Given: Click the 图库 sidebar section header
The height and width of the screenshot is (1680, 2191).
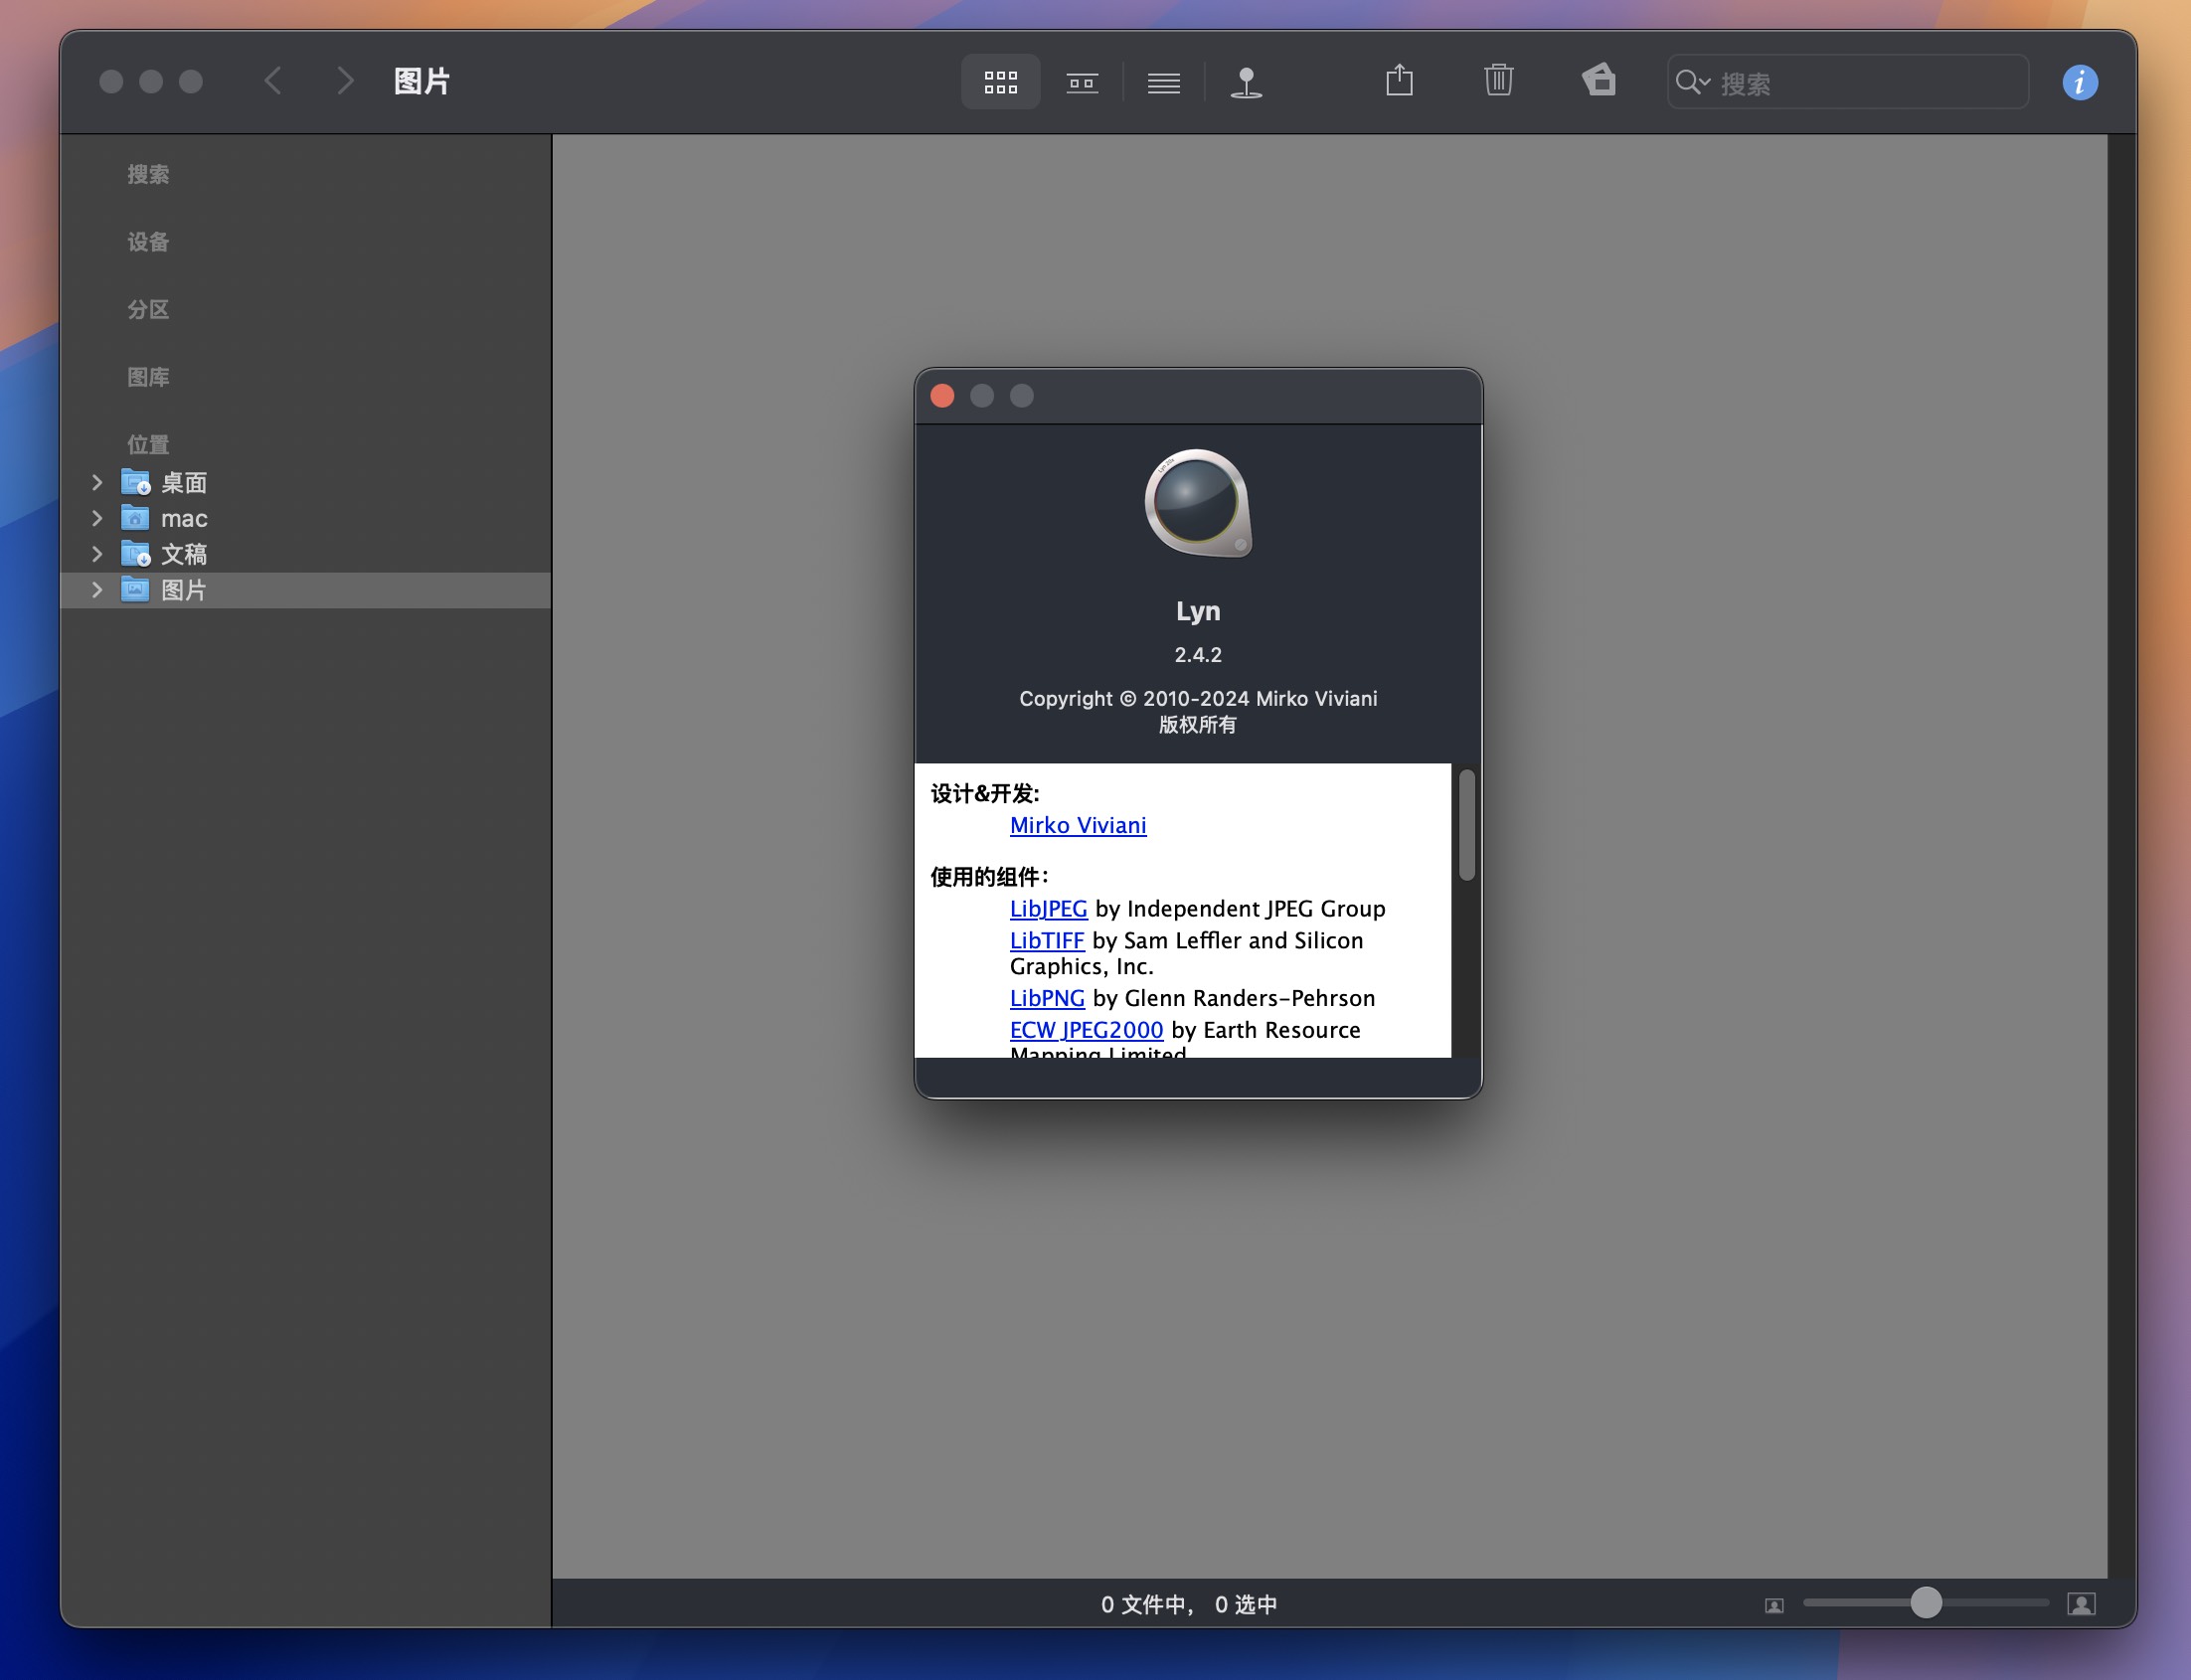Looking at the screenshot, I should tap(148, 377).
